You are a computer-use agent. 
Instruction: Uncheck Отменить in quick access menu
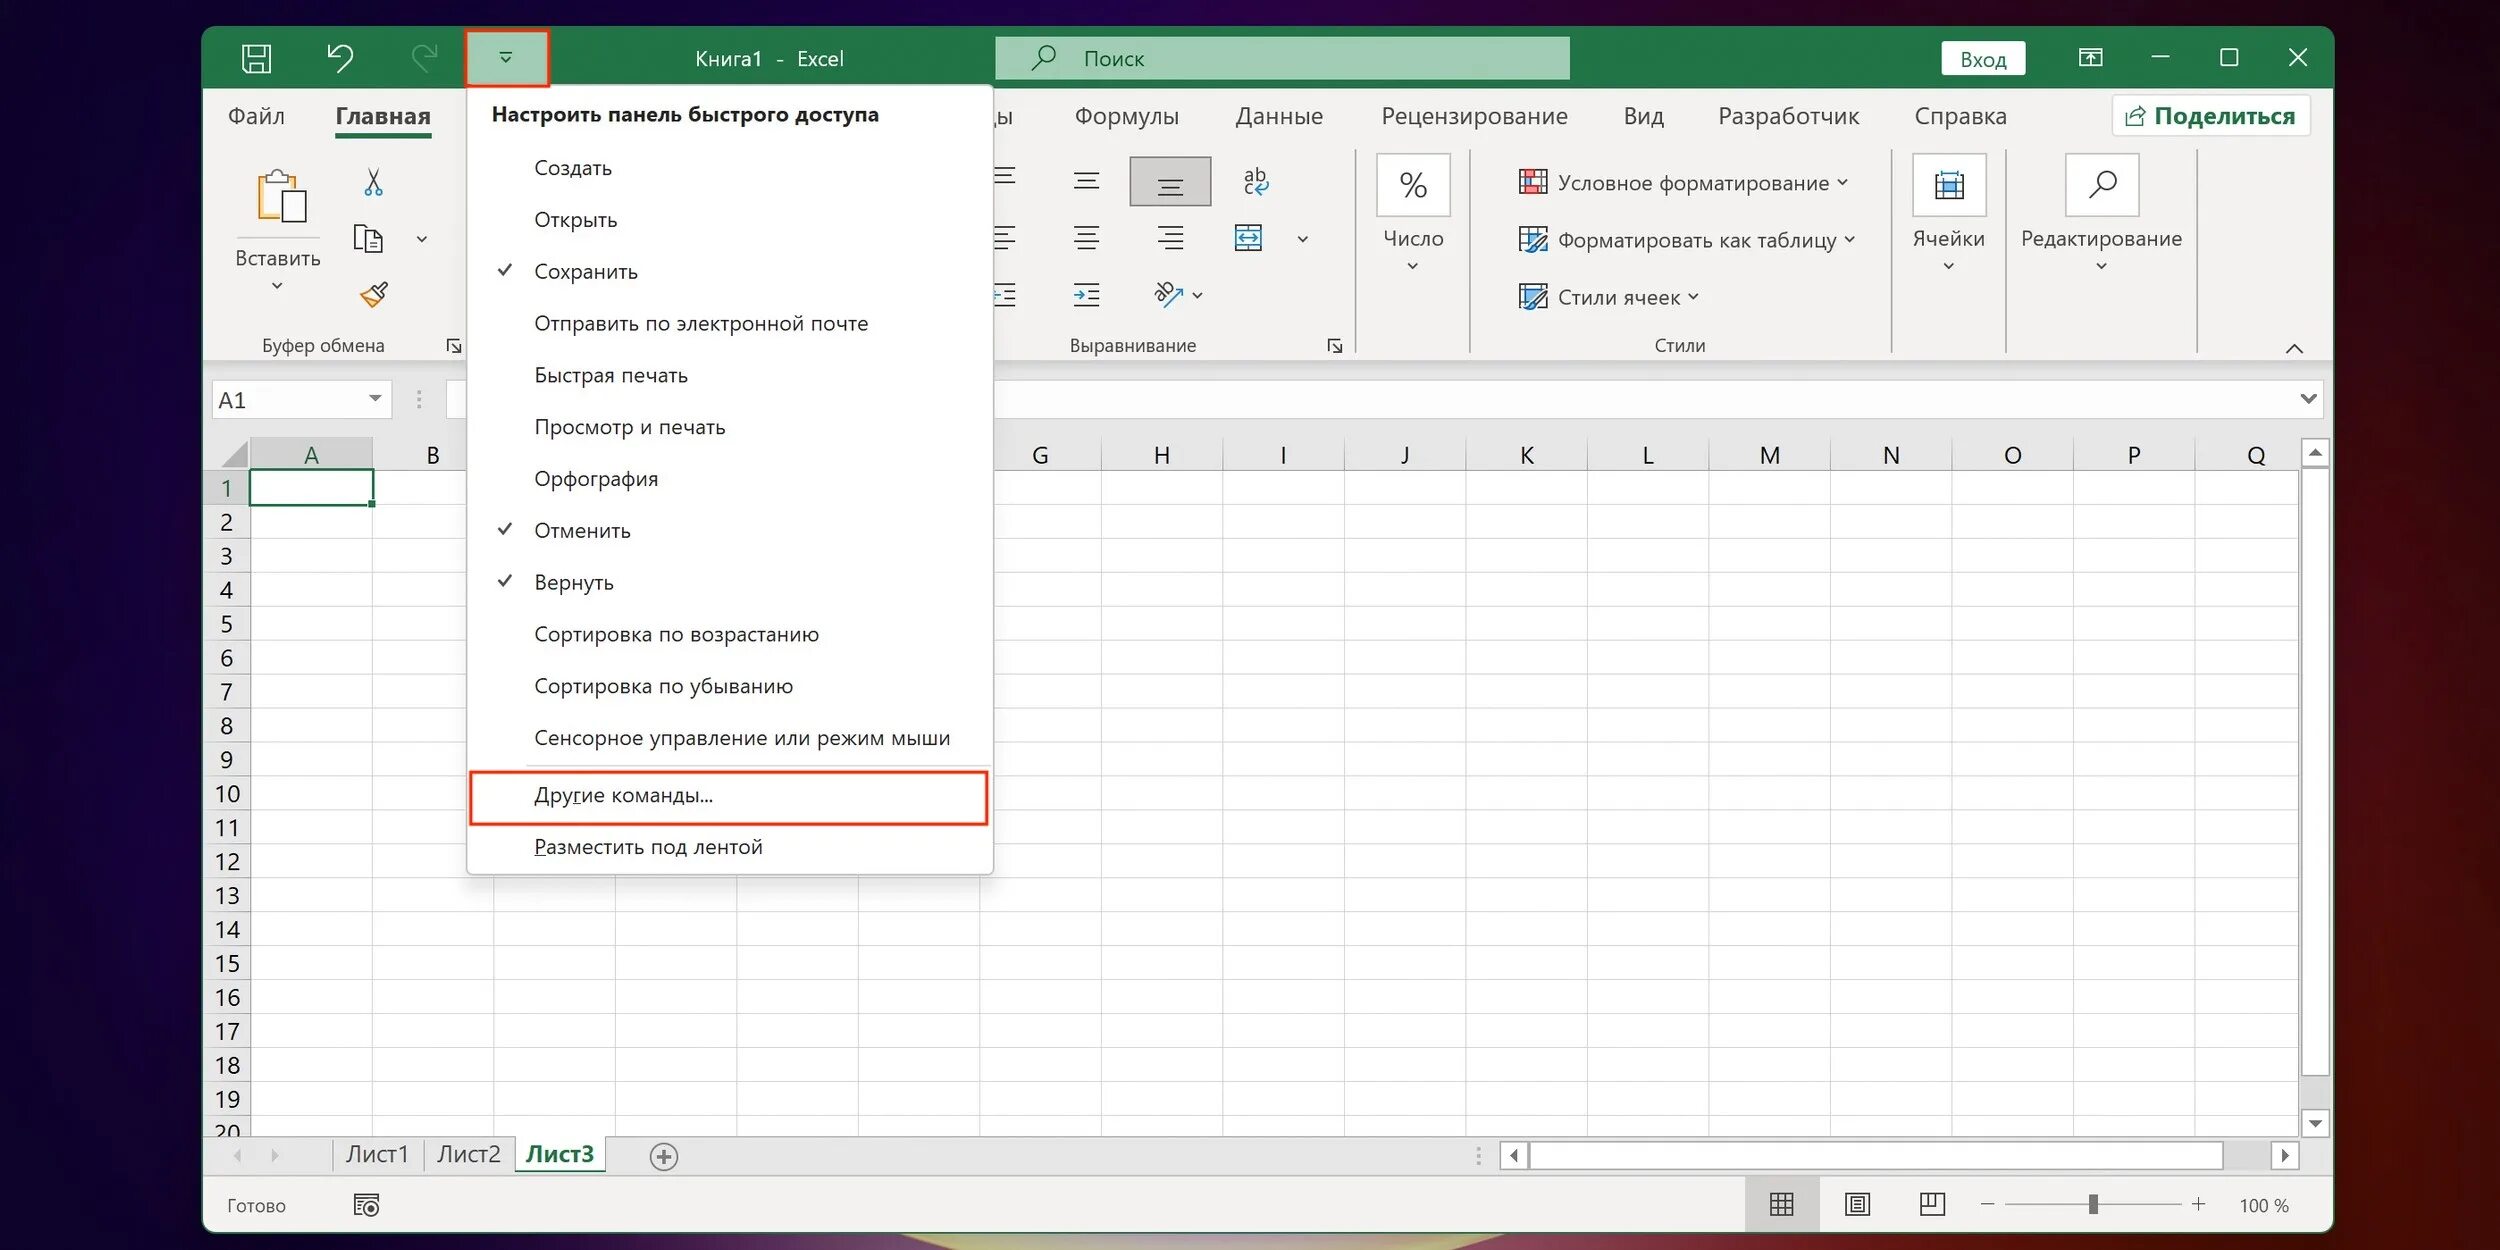(x=582, y=531)
